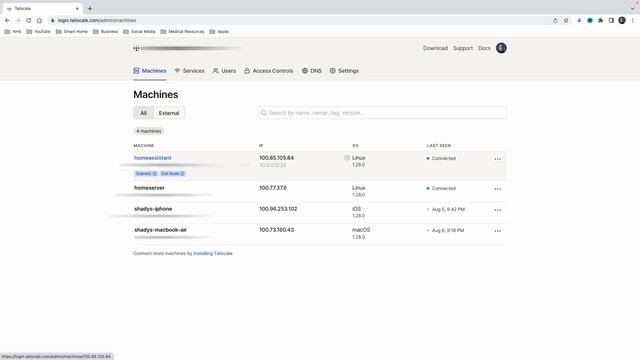Click IP address 100.77.37.6

coord(273,188)
